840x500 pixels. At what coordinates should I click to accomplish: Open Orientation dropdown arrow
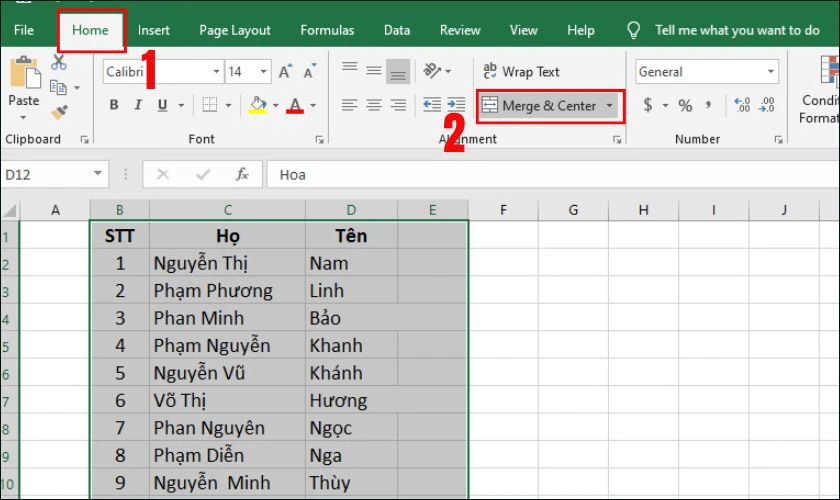(448, 71)
